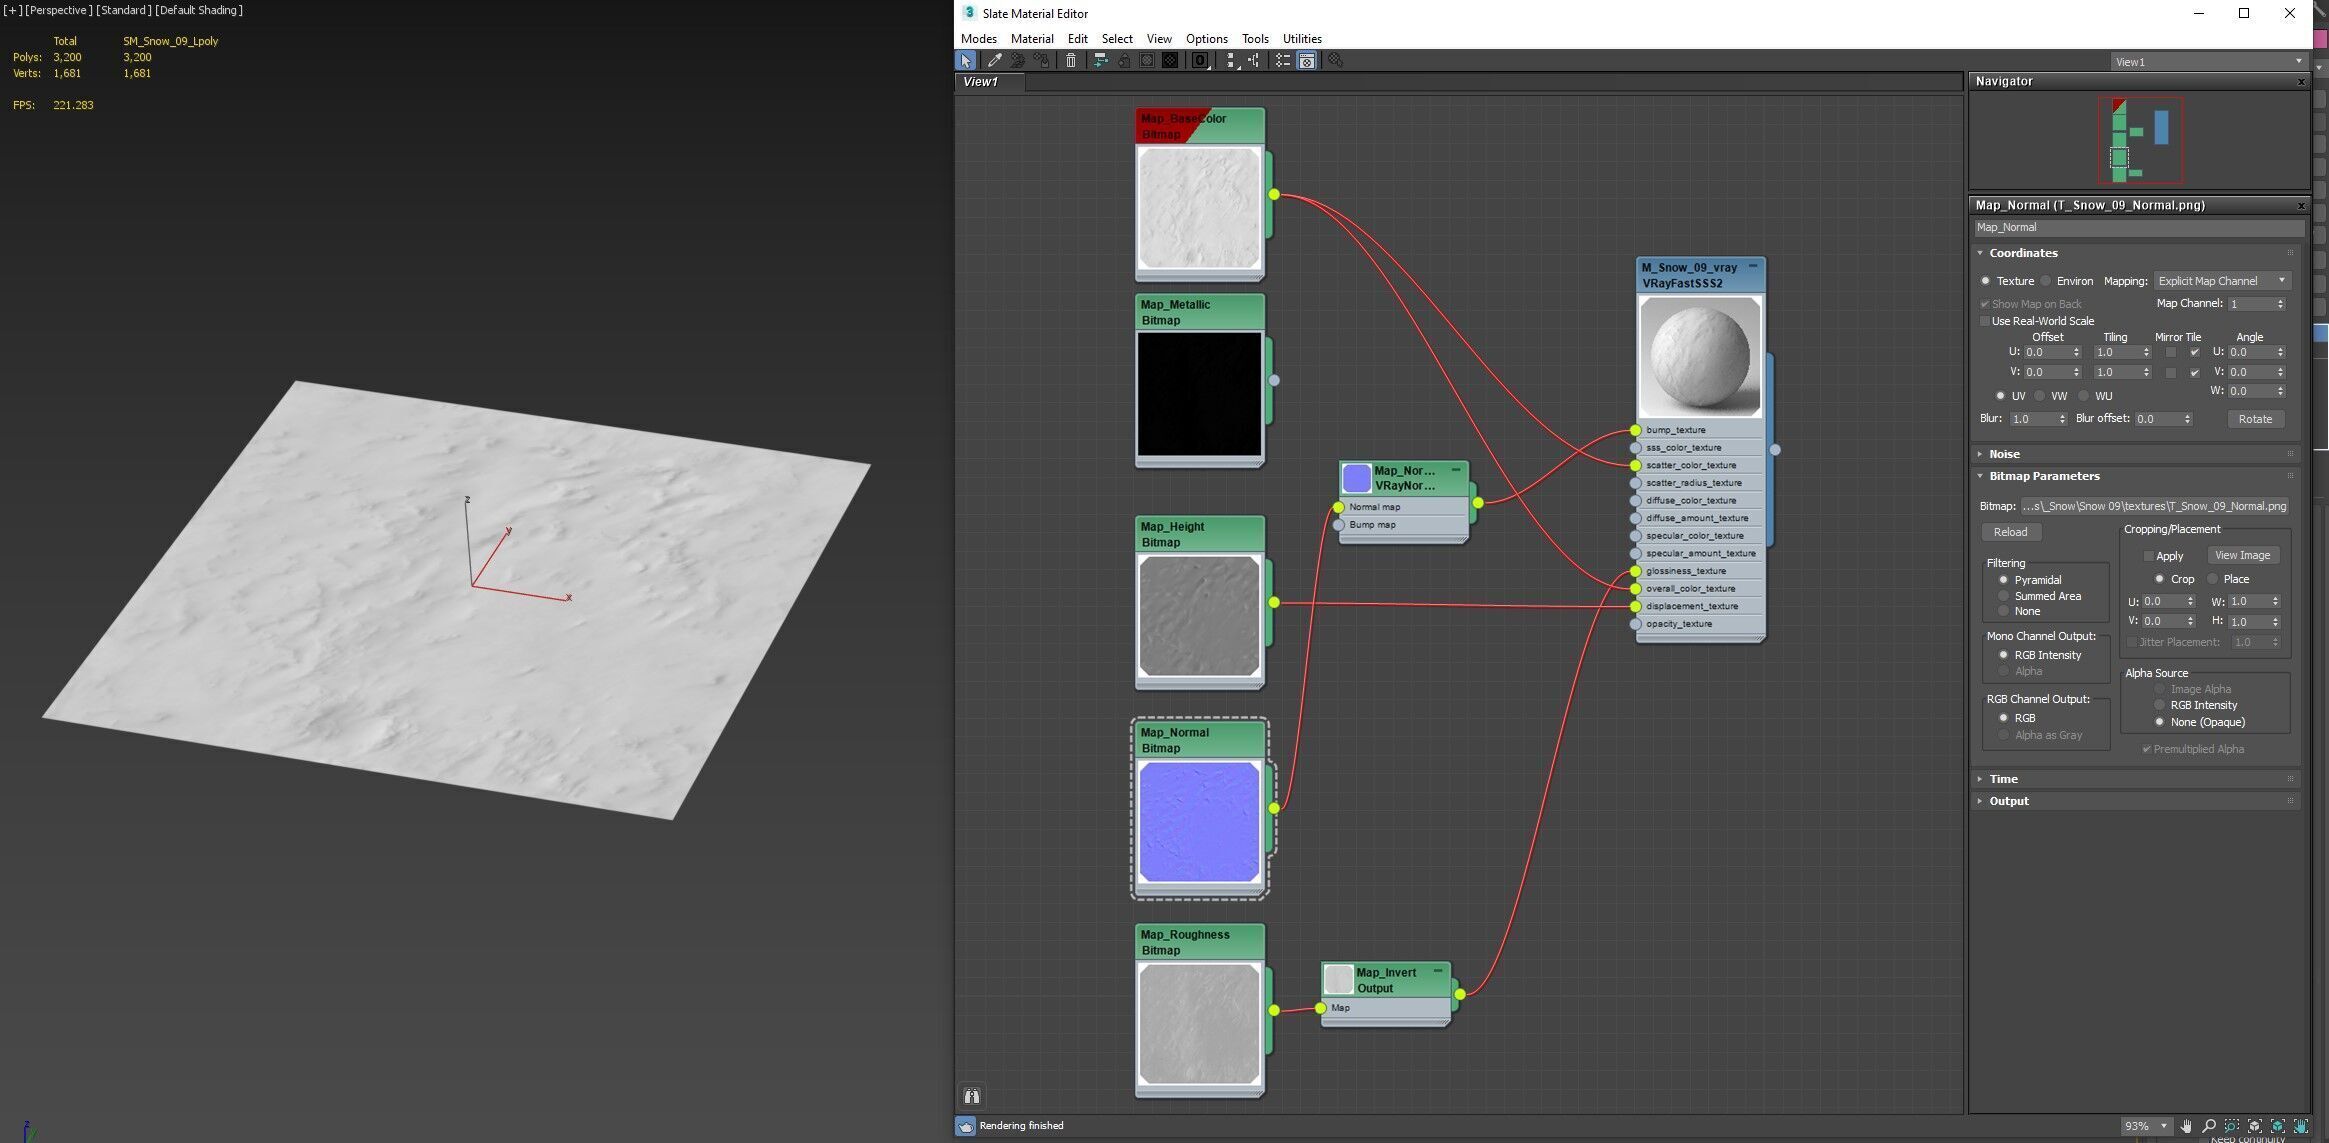Click M_Snow_09_vray sphere preview

pos(1700,356)
